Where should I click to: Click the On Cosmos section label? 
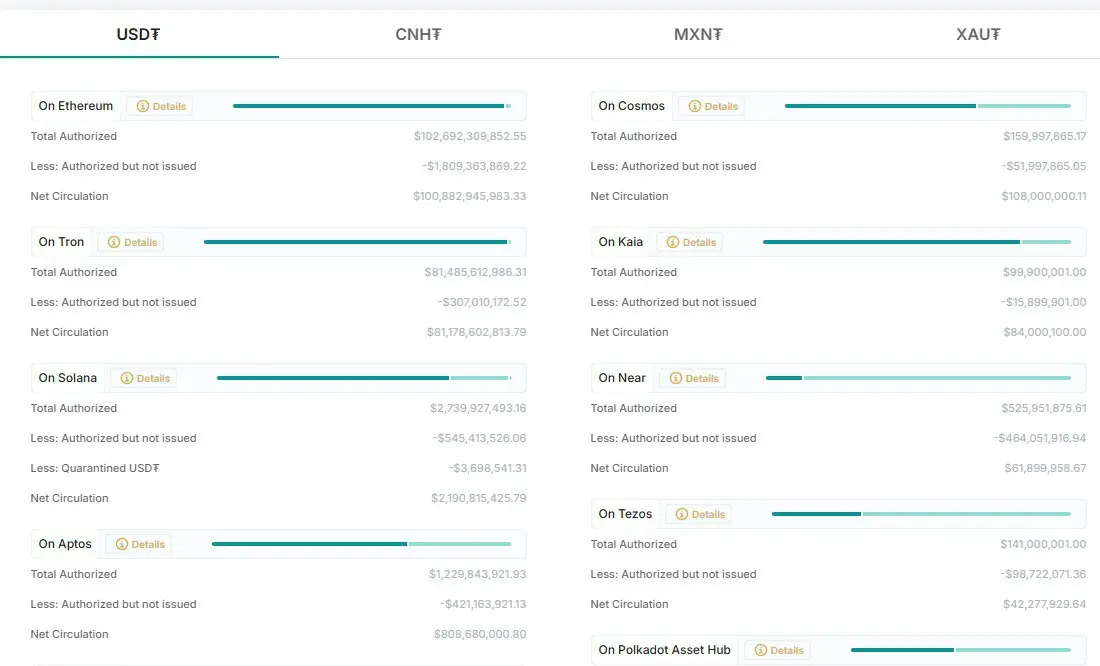click(x=631, y=106)
